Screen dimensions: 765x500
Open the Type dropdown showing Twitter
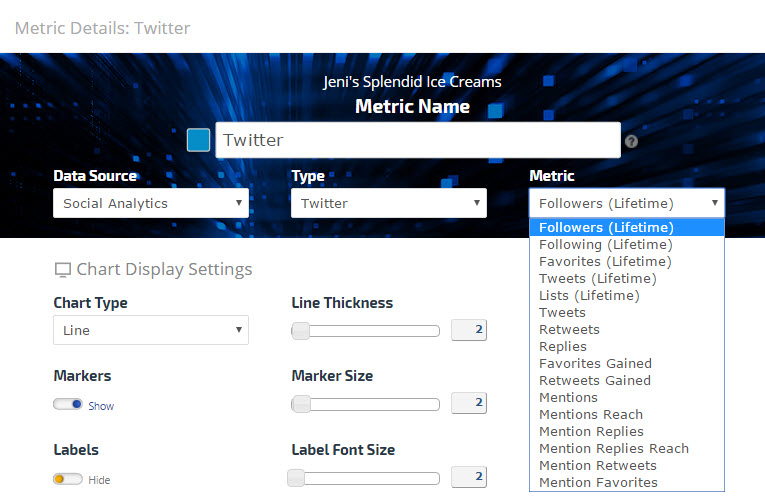(x=388, y=203)
